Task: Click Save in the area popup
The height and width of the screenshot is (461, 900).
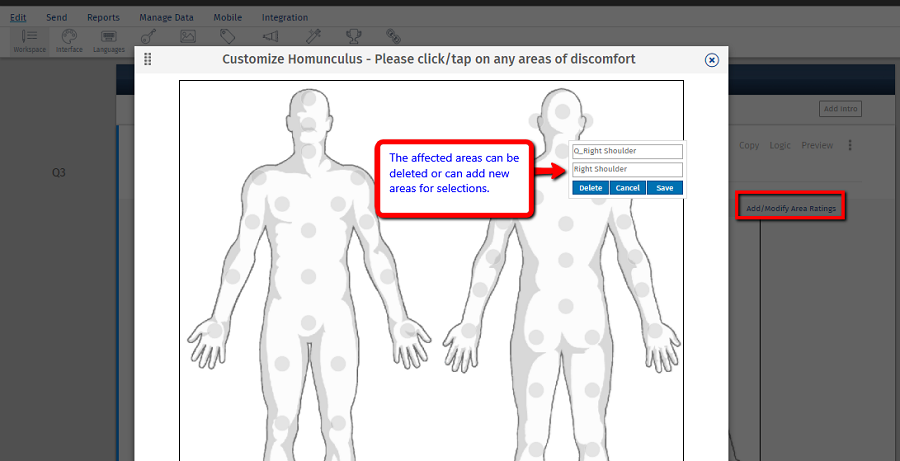Action: coord(665,188)
